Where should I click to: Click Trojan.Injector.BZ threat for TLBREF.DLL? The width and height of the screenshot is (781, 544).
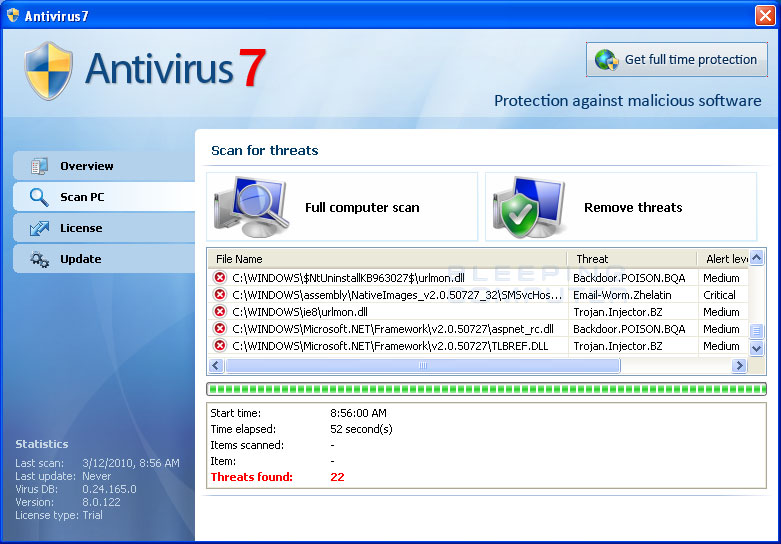tap(618, 346)
